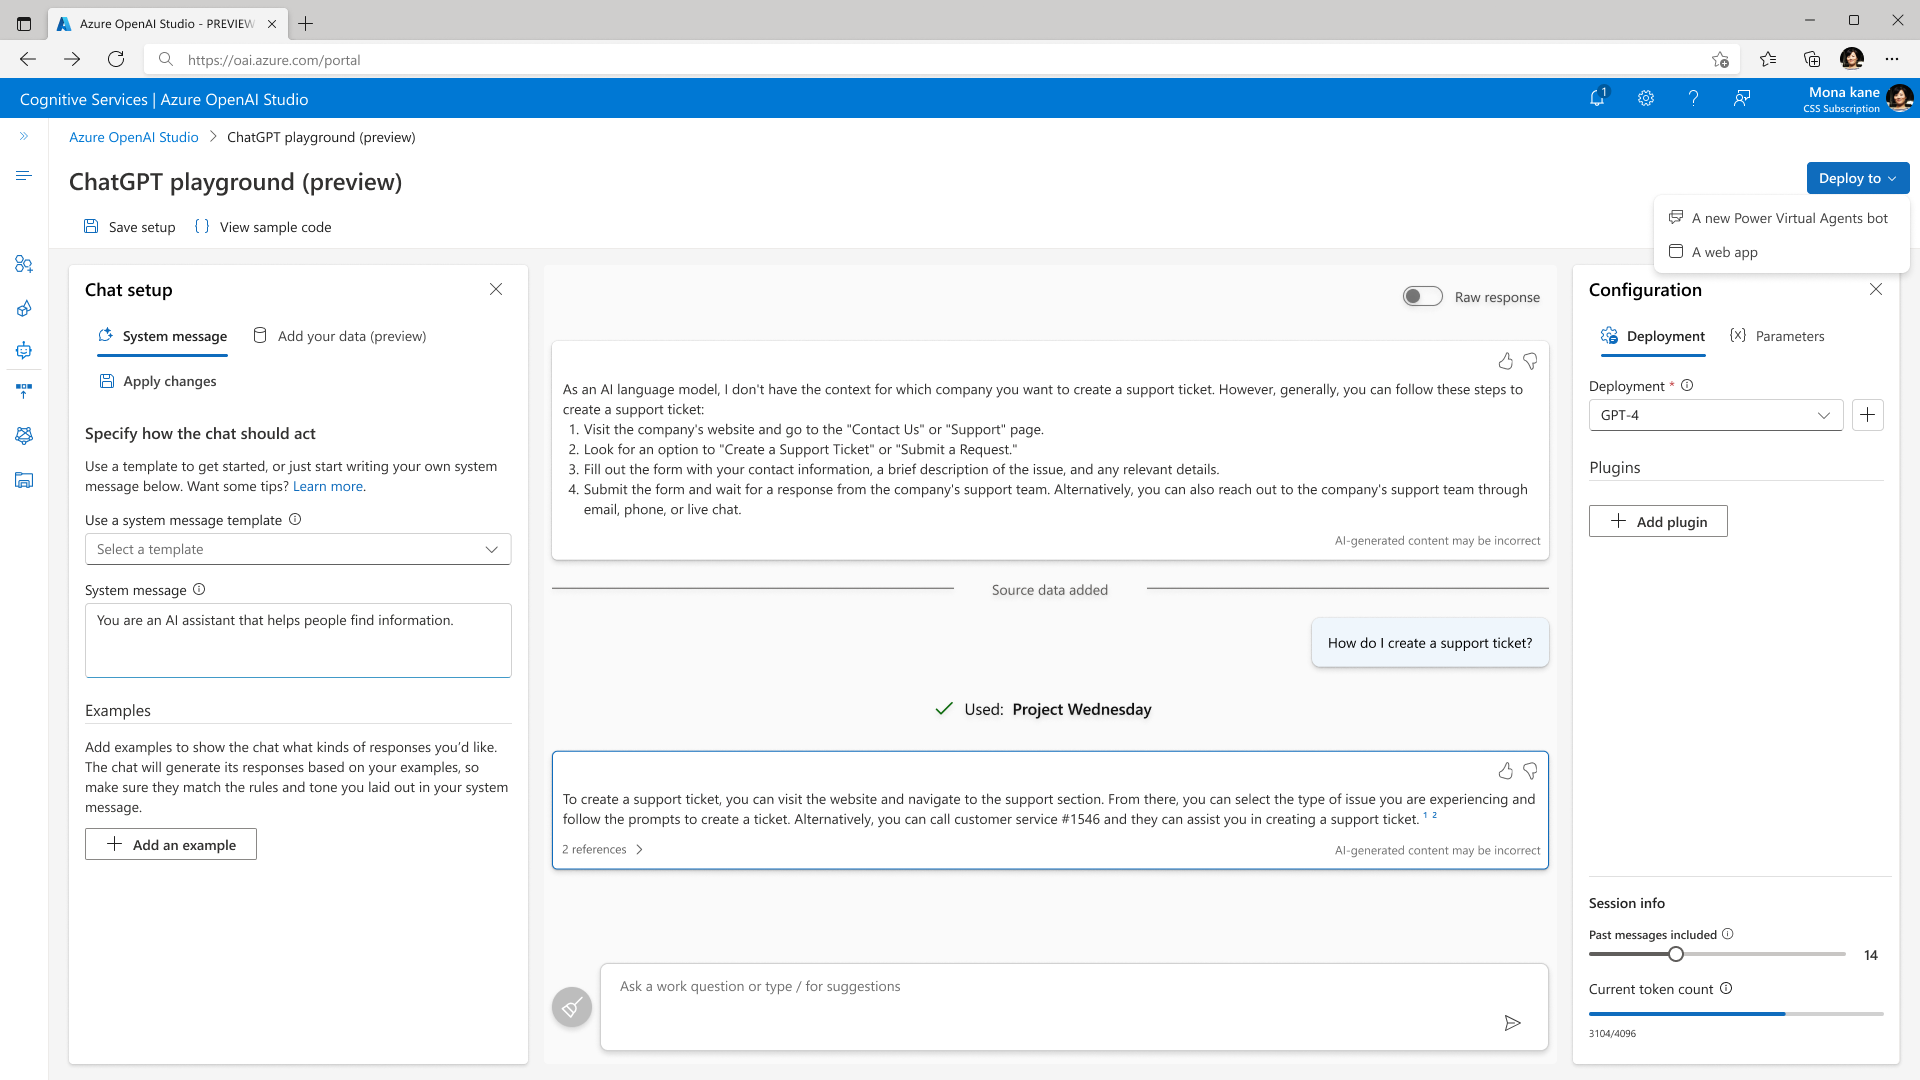Click the Add plugin button

1658,521
